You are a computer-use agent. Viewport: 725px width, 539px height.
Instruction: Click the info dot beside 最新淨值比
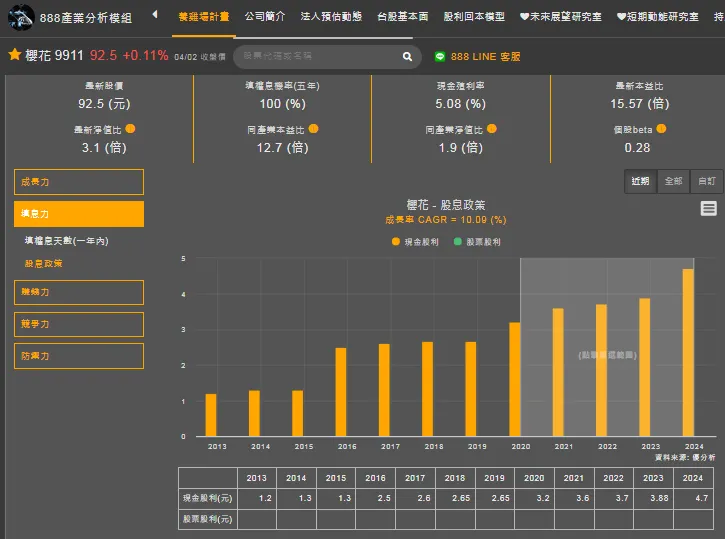(130, 129)
